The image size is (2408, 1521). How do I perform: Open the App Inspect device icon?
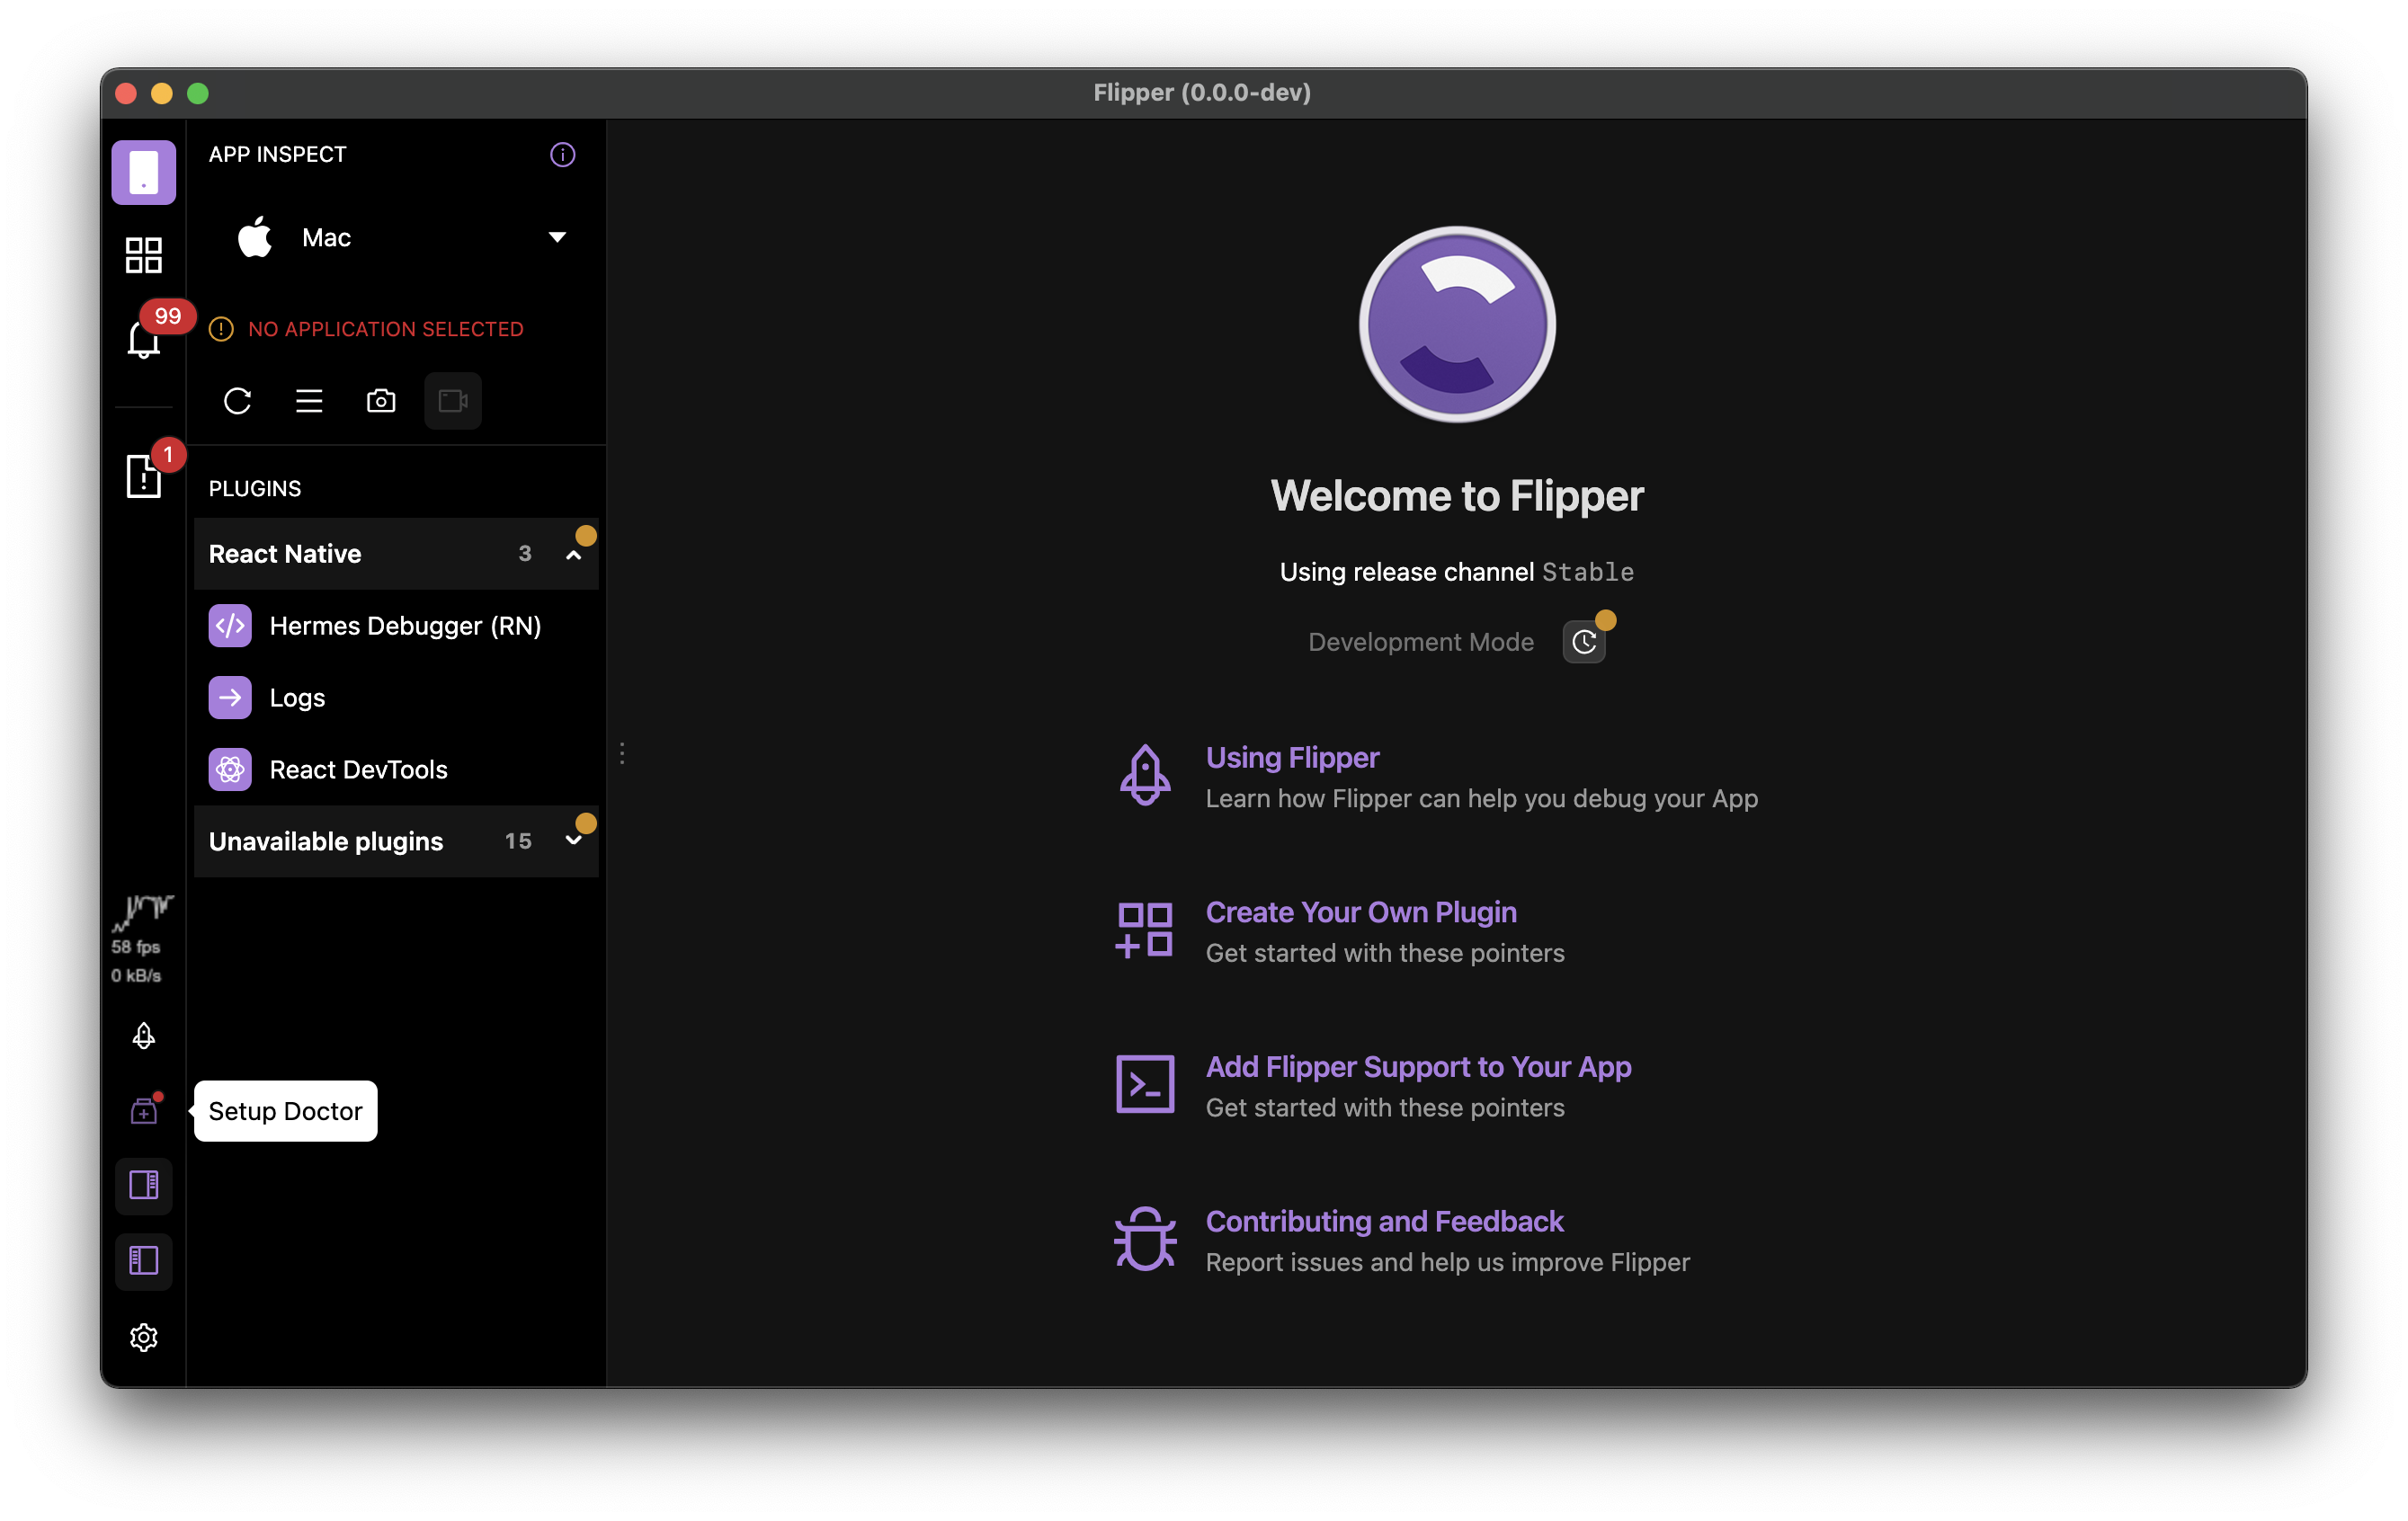tap(143, 172)
